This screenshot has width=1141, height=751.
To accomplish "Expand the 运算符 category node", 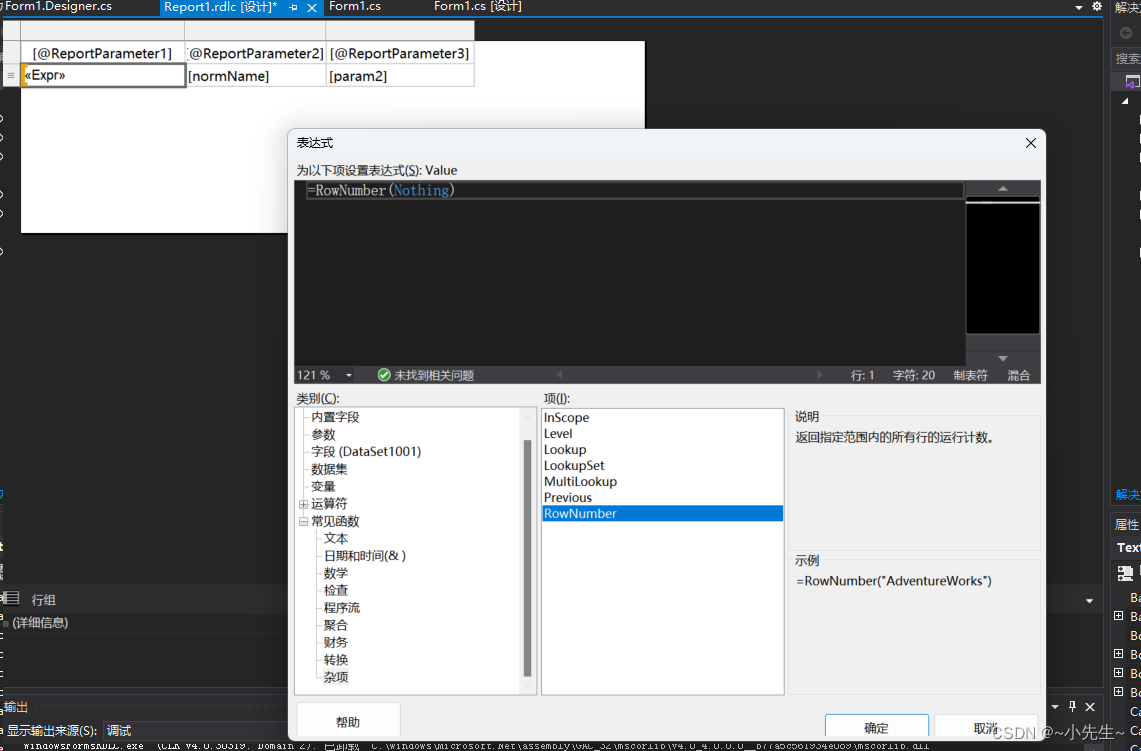I will [303, 503].
